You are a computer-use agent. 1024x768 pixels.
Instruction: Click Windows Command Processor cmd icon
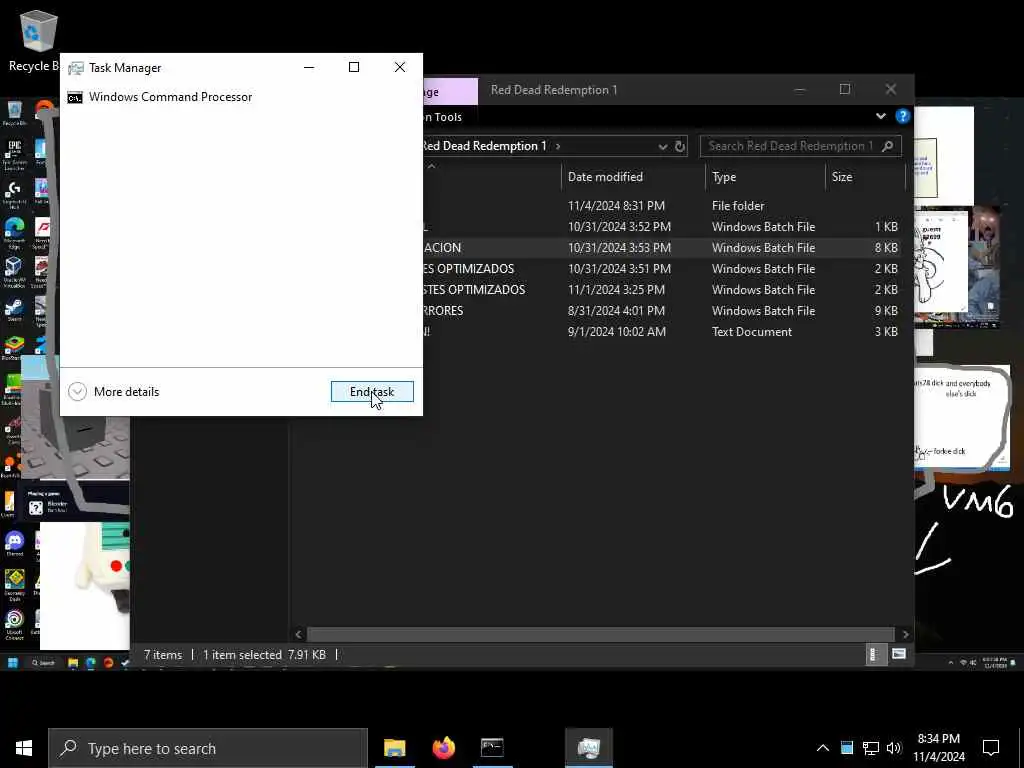(75, 97)
